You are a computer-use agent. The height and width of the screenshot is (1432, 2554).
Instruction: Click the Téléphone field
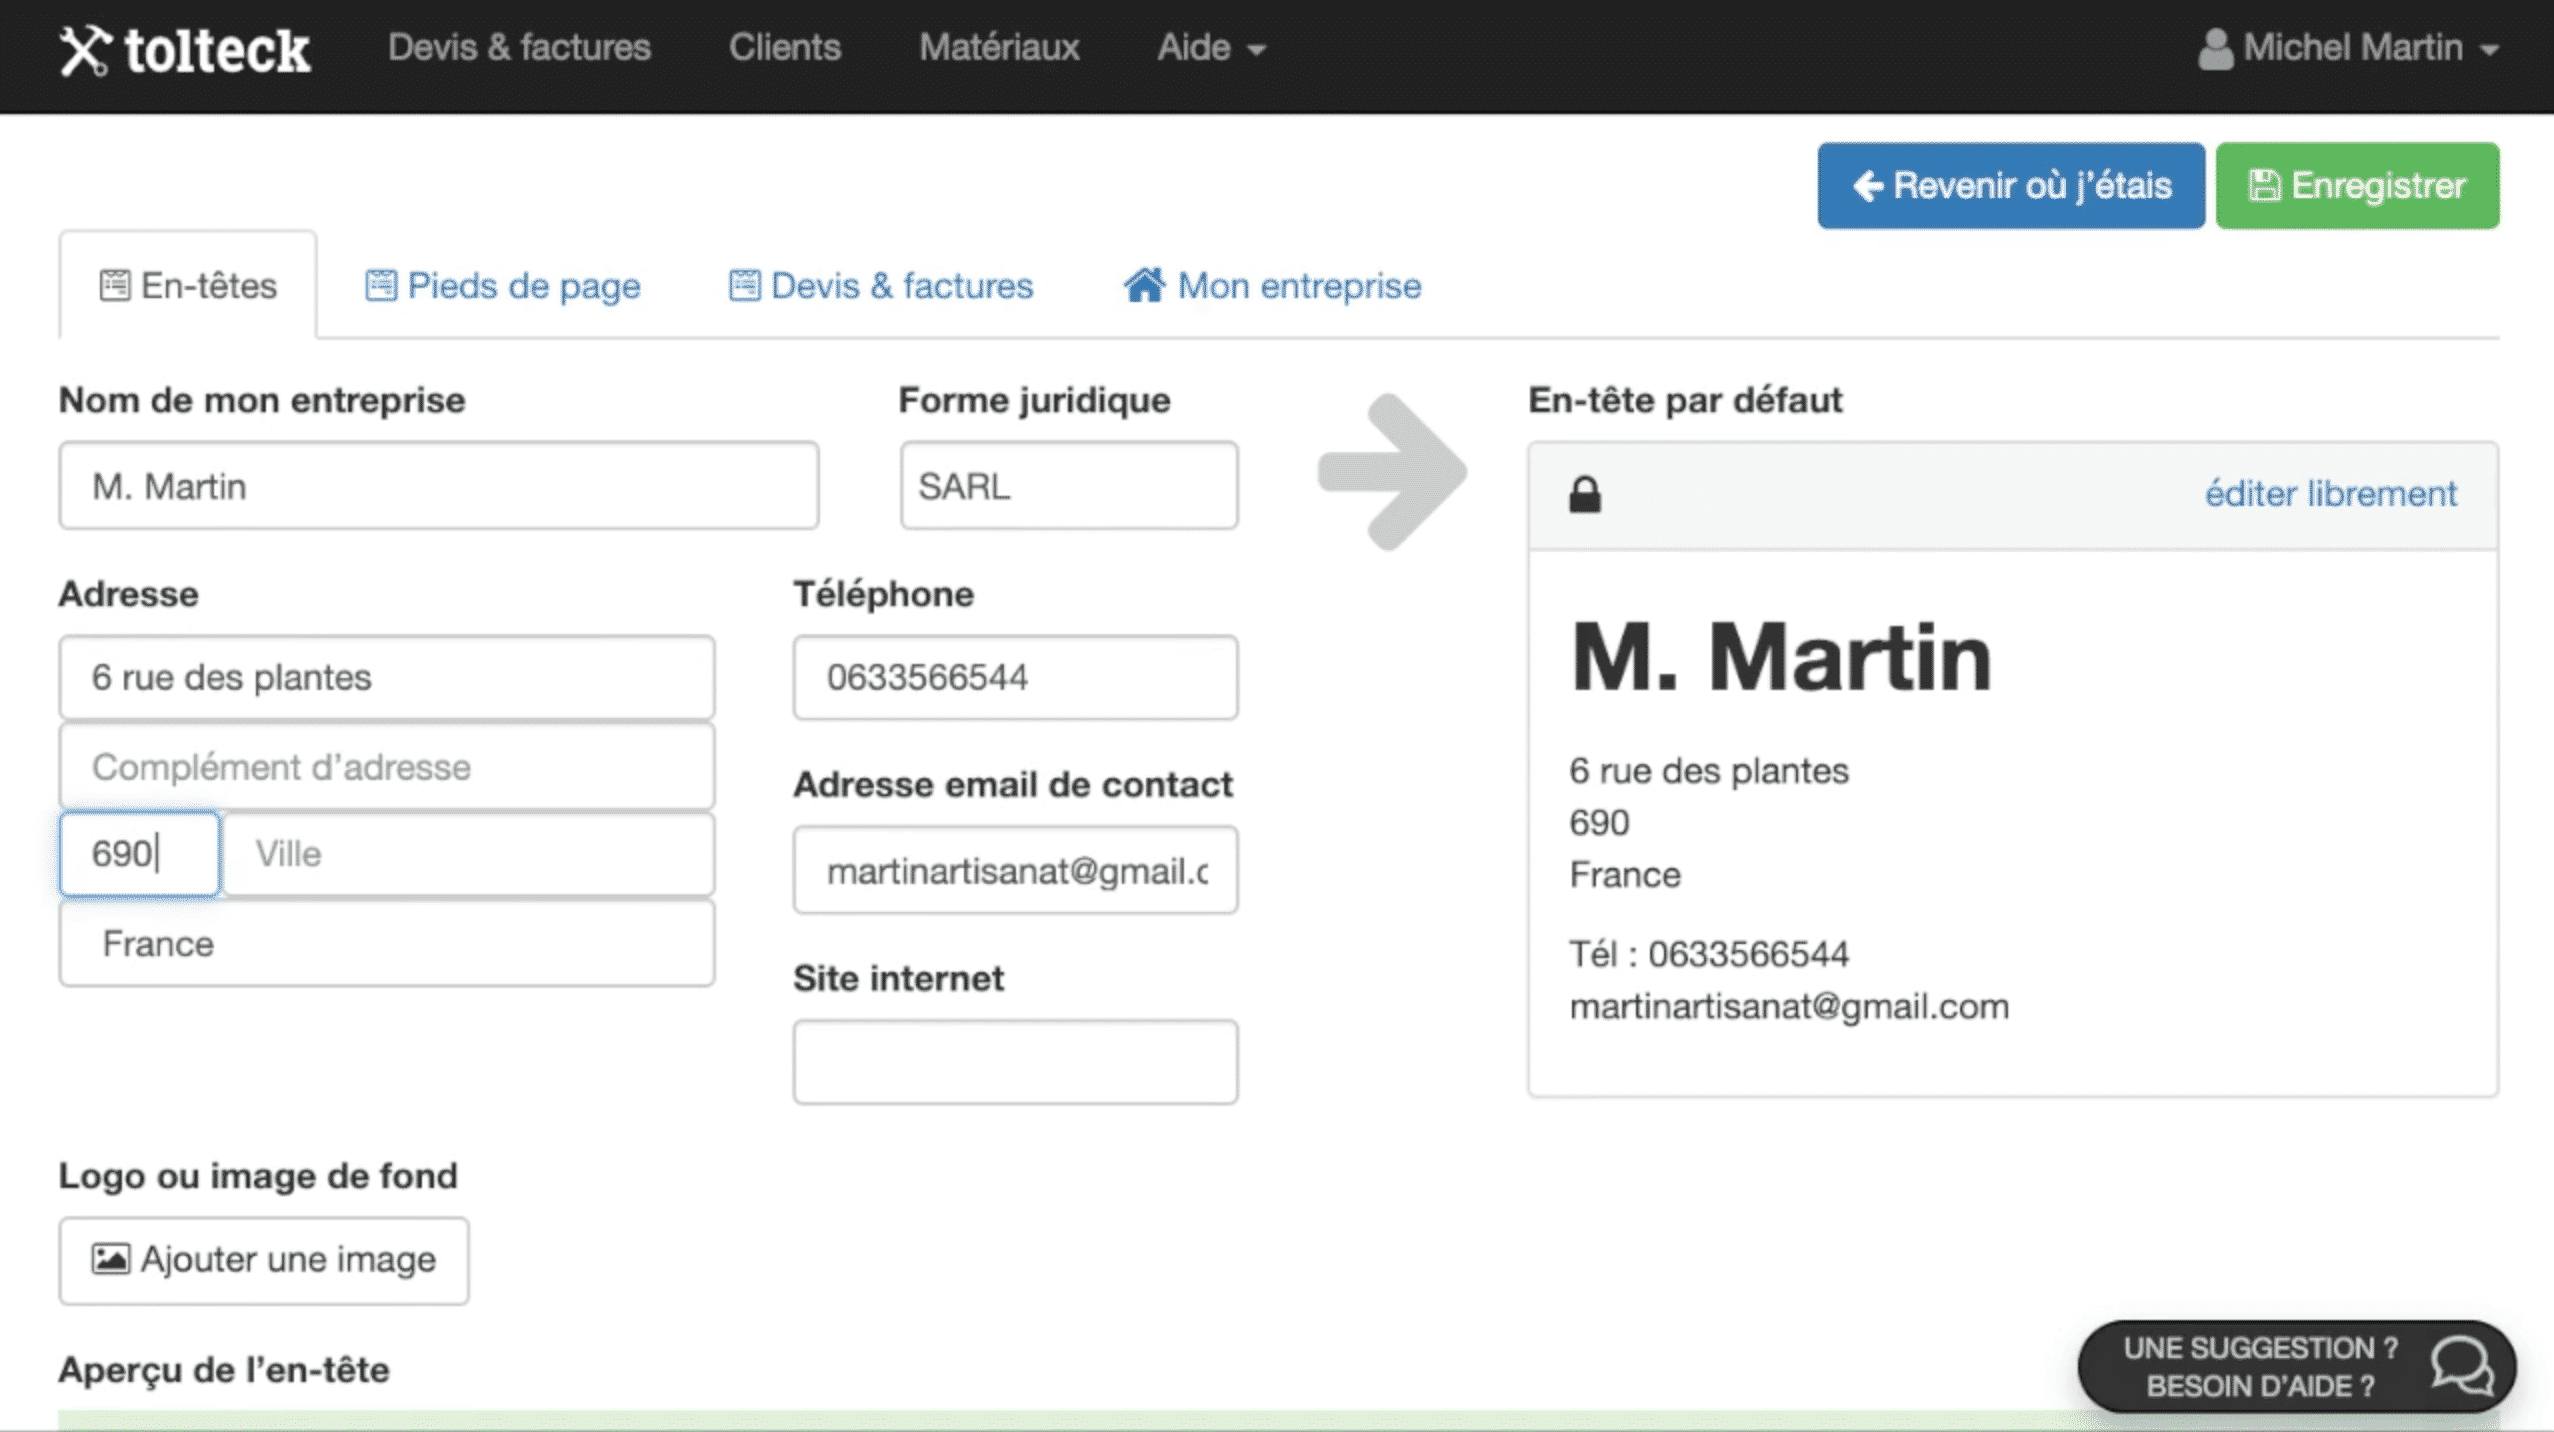pyautogui.click(x=1015, y=677)
